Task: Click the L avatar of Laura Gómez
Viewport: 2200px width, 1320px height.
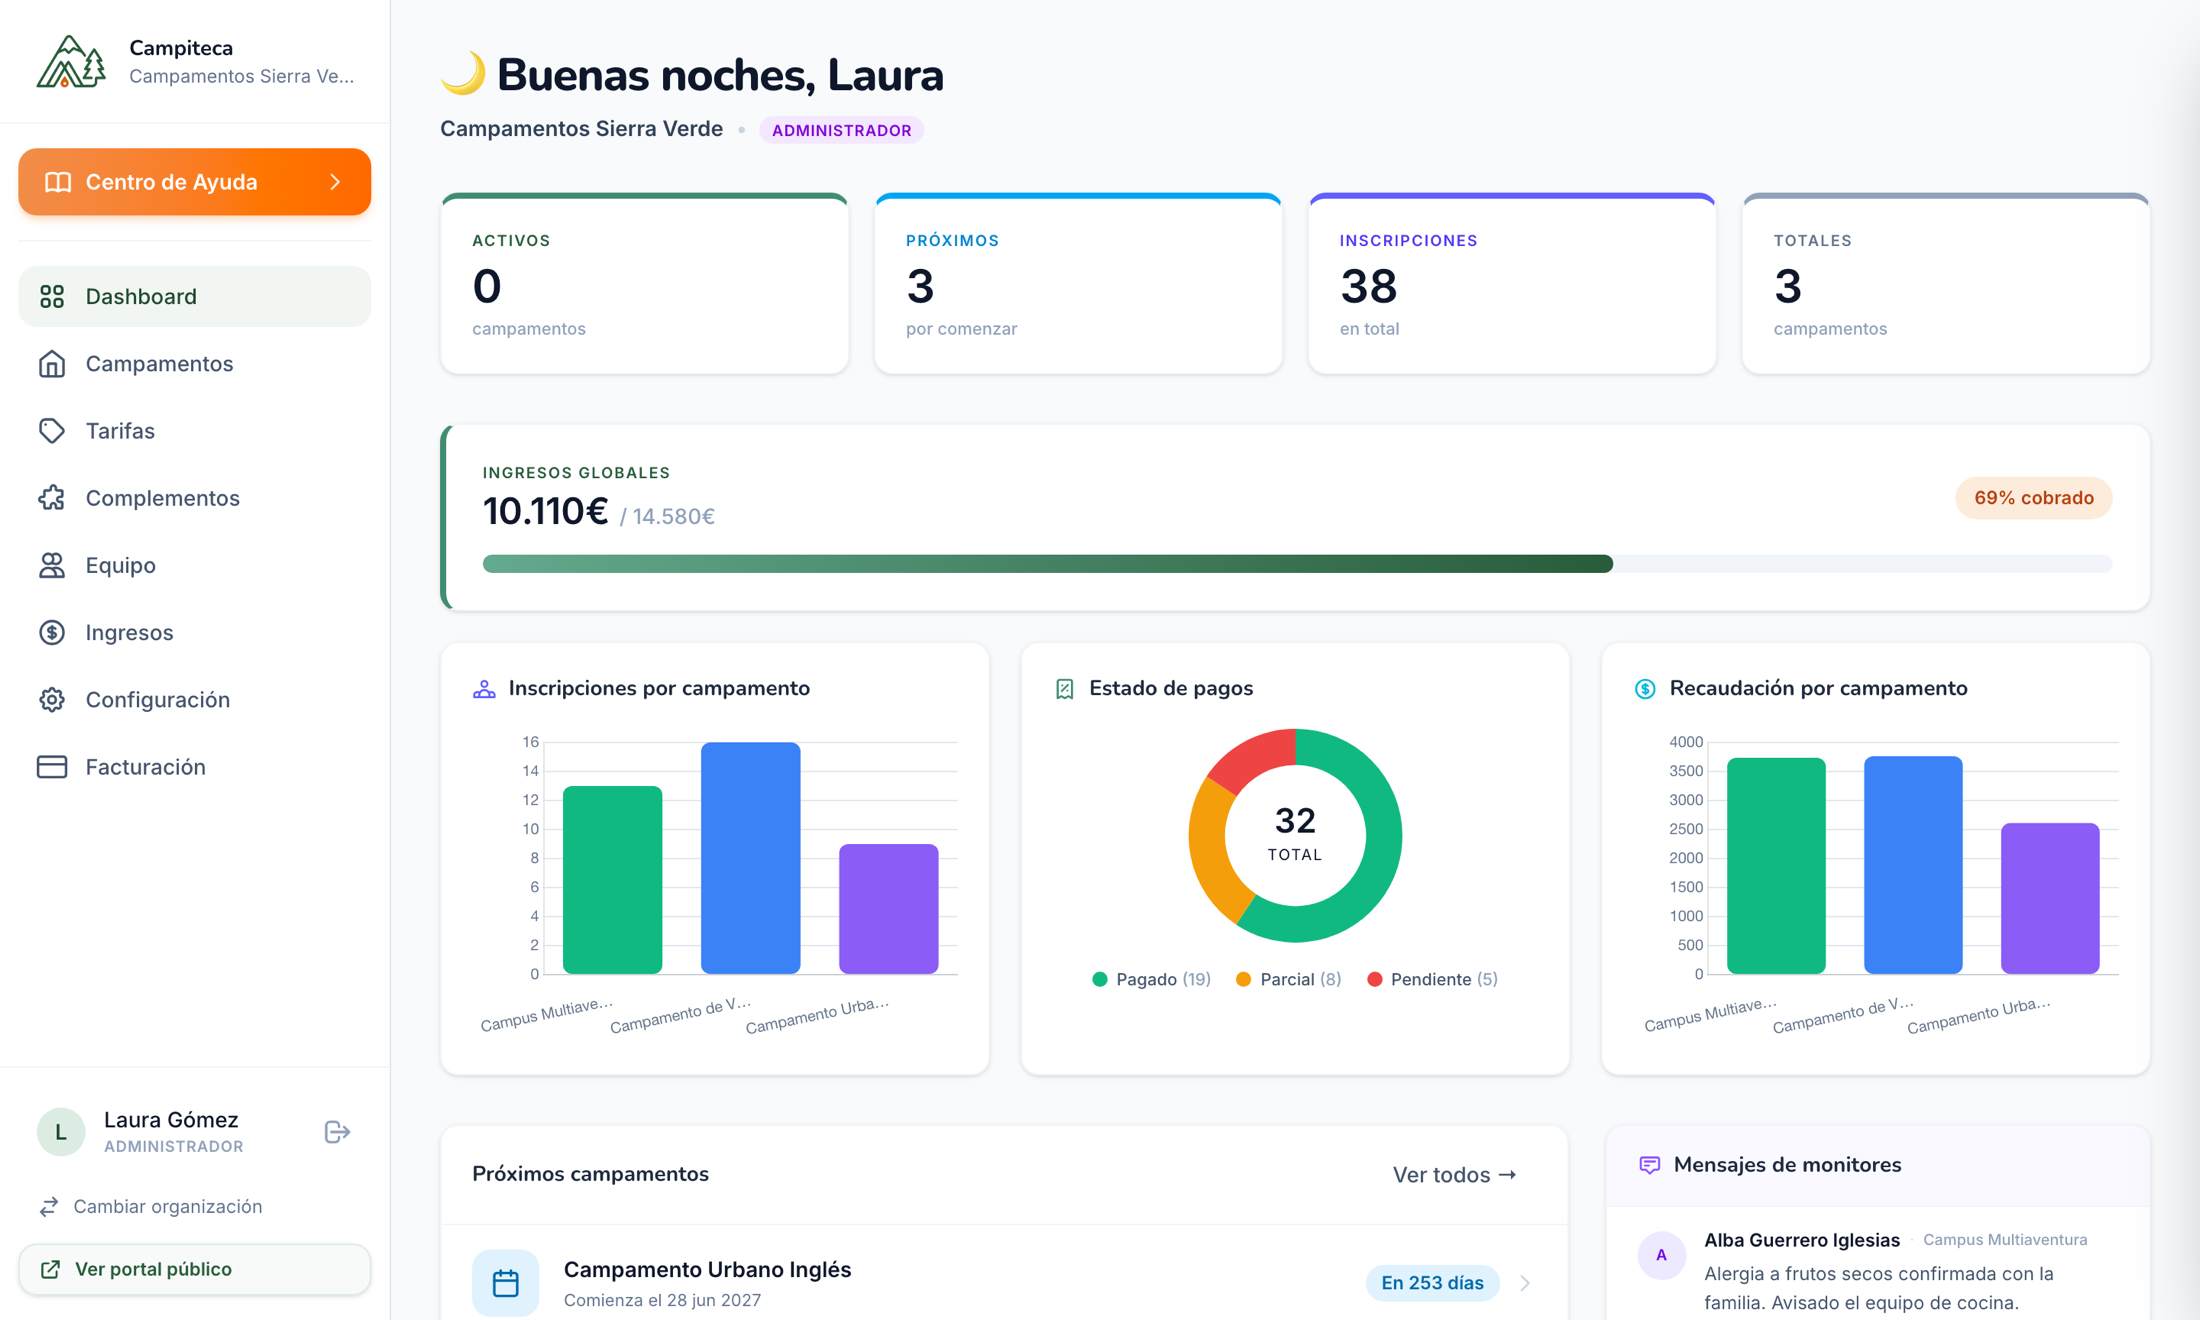Action: 61,1132
